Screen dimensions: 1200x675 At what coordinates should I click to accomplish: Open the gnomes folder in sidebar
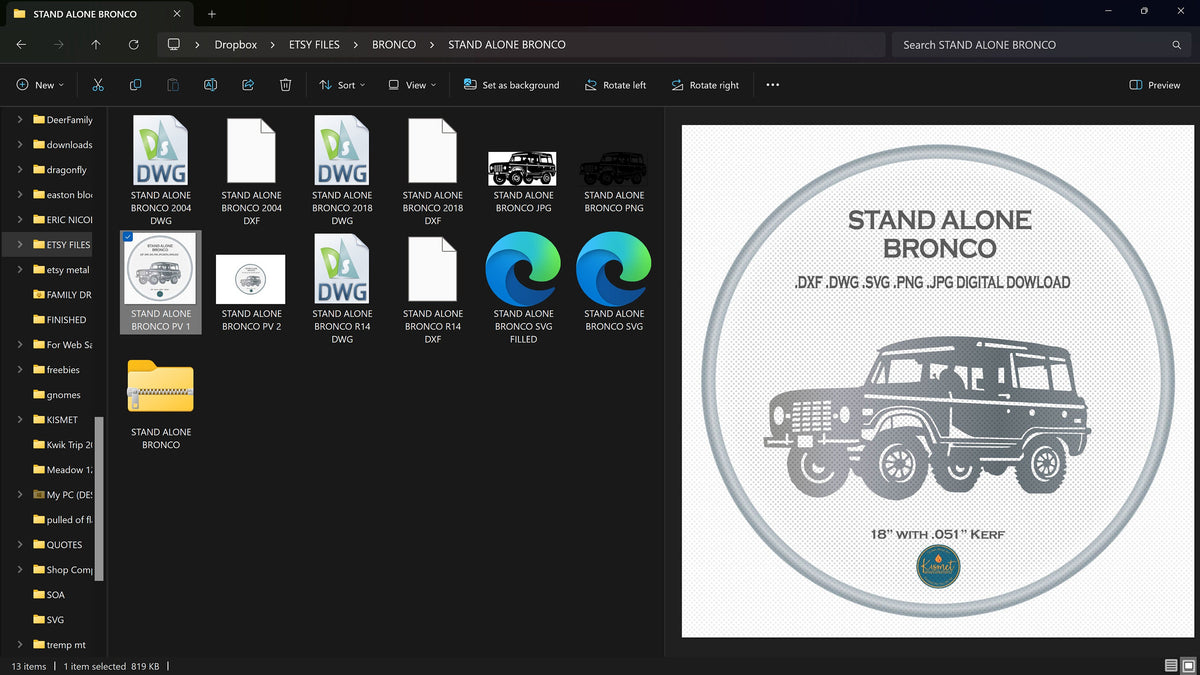click(57, 394)
